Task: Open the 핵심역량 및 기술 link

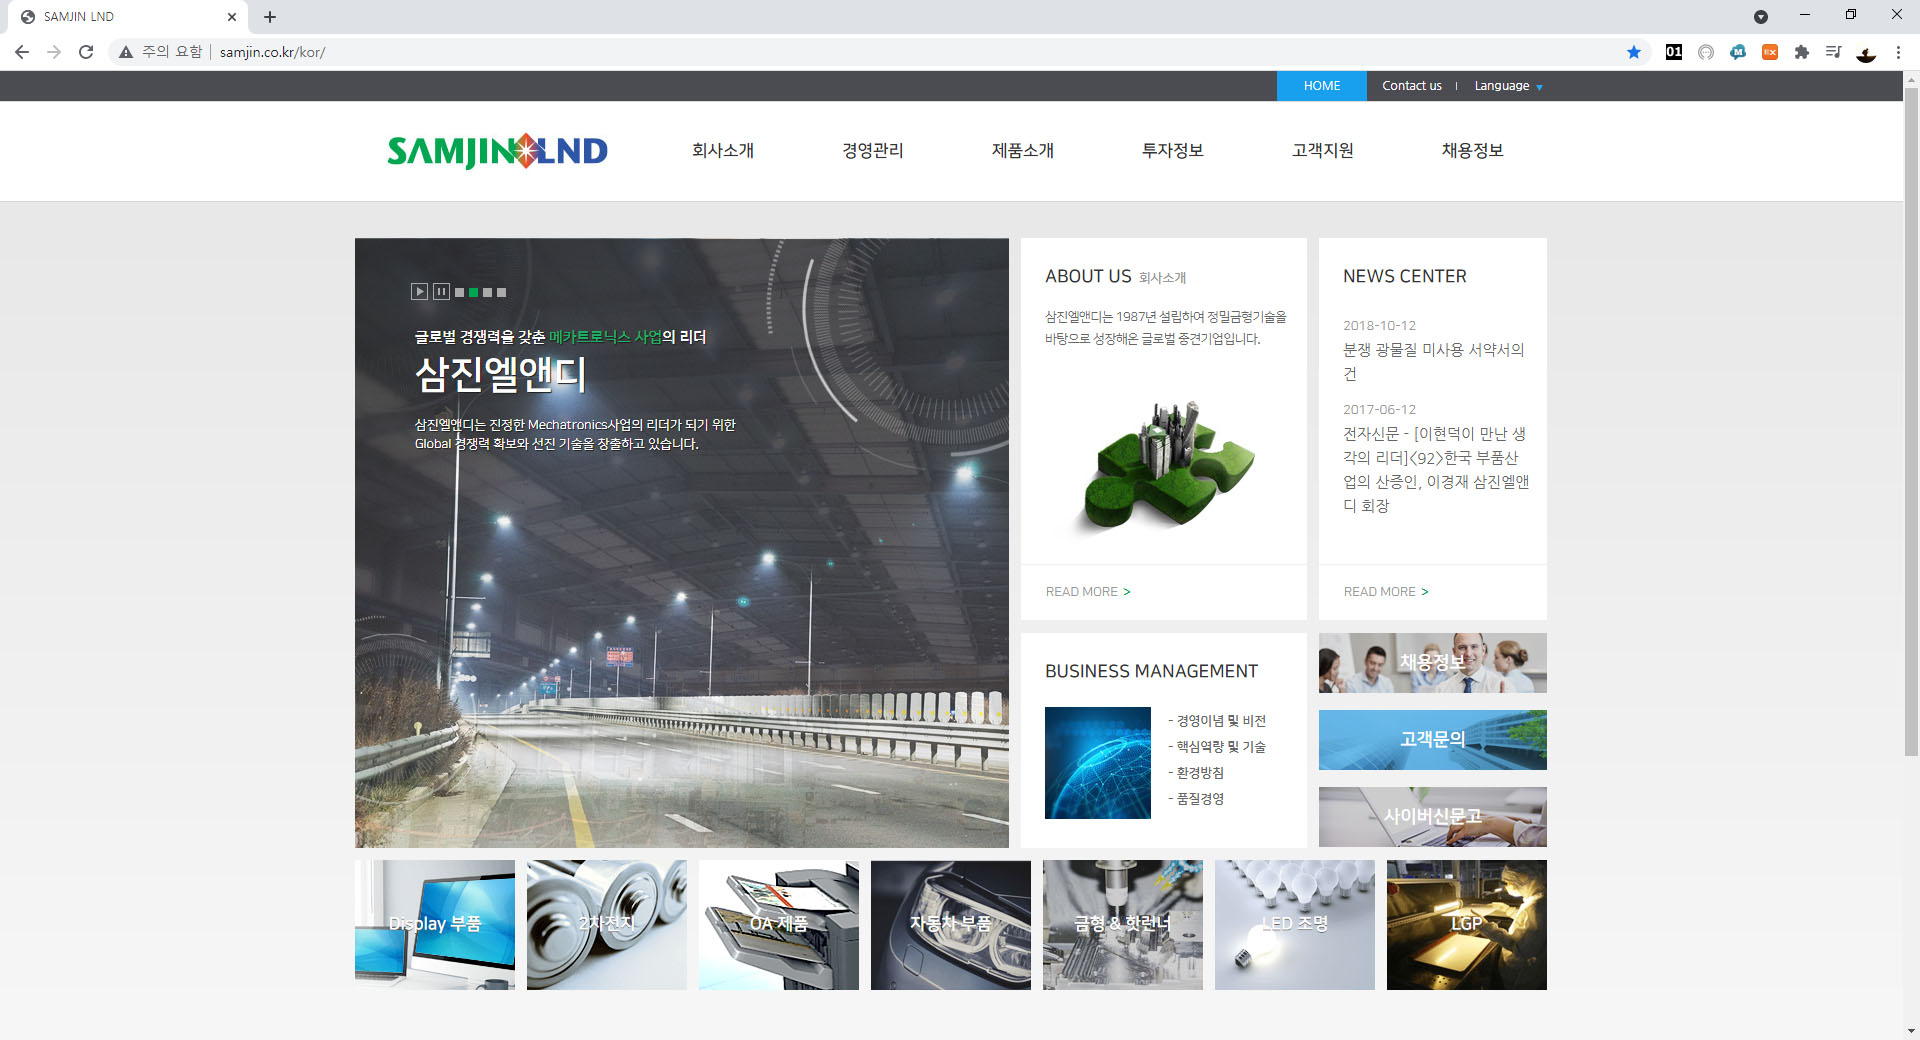Action: pyautogui.click(x=1217, y=747)
